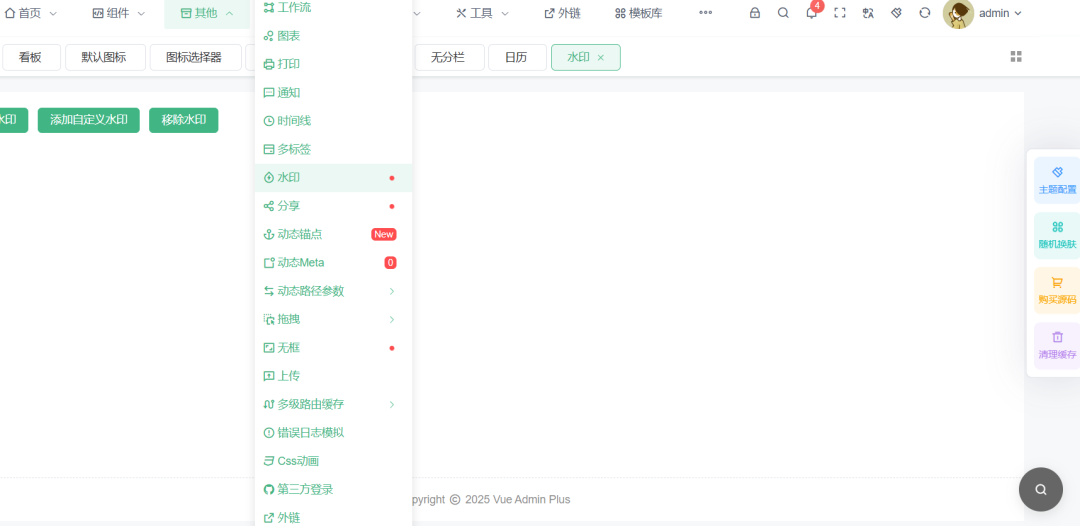Select 无框 menu item
Image resolution: width=1080 pixels, height=526 pixels.
[333, 348]
